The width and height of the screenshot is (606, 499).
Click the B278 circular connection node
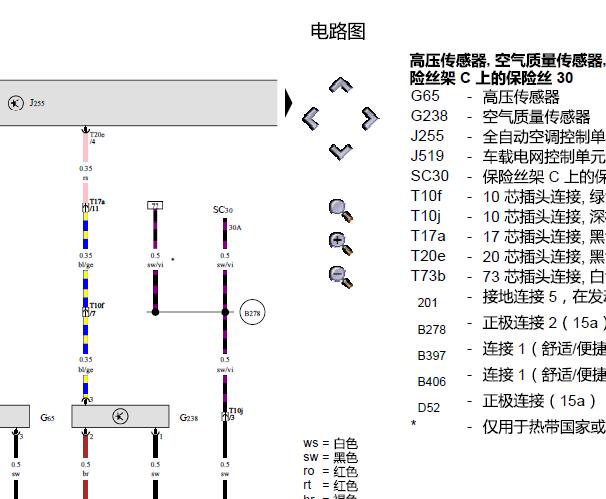[252, 312]
